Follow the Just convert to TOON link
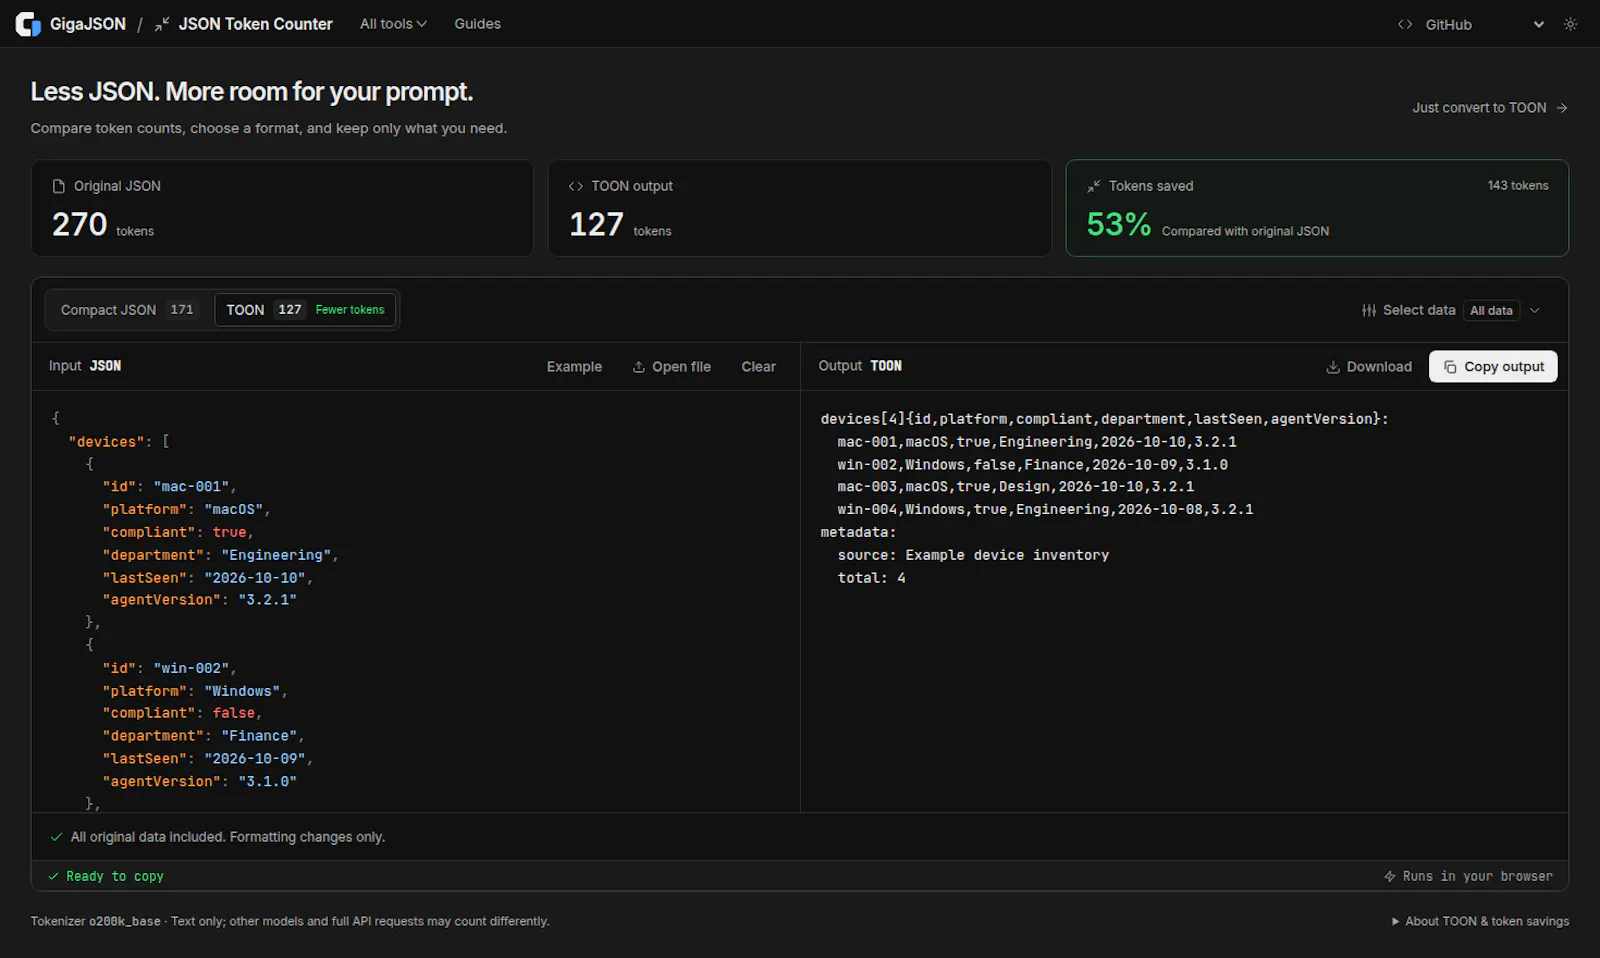The height and width of the screenshot is (958, 1600). pos(1490,108)
